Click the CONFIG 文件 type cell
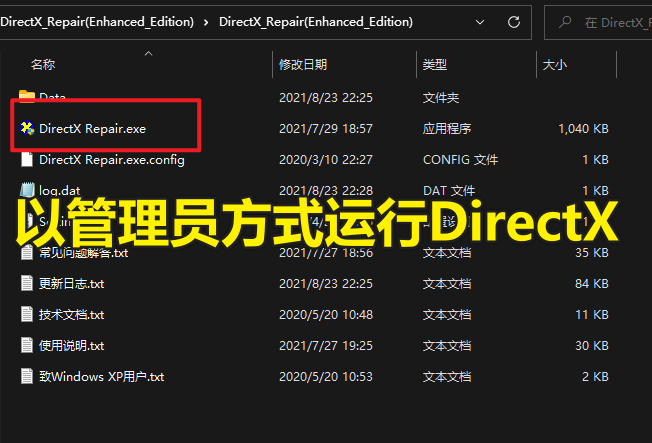 point(460,160)
